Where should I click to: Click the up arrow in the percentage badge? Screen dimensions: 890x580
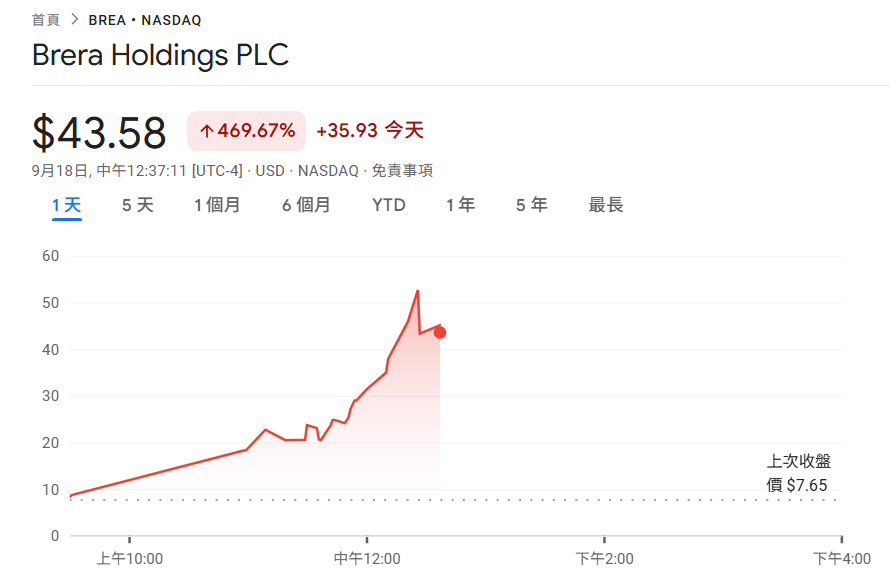tap(207, 131)
